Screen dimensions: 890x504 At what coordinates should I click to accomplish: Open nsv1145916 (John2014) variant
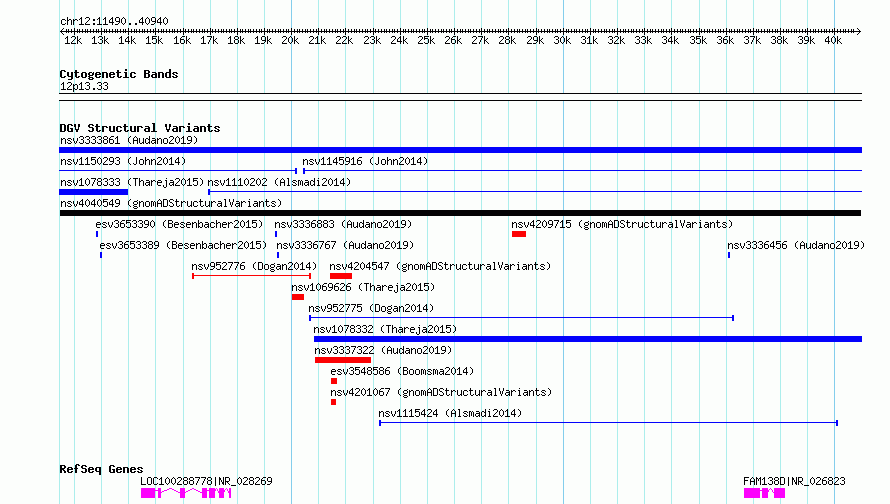click(365, 161)
